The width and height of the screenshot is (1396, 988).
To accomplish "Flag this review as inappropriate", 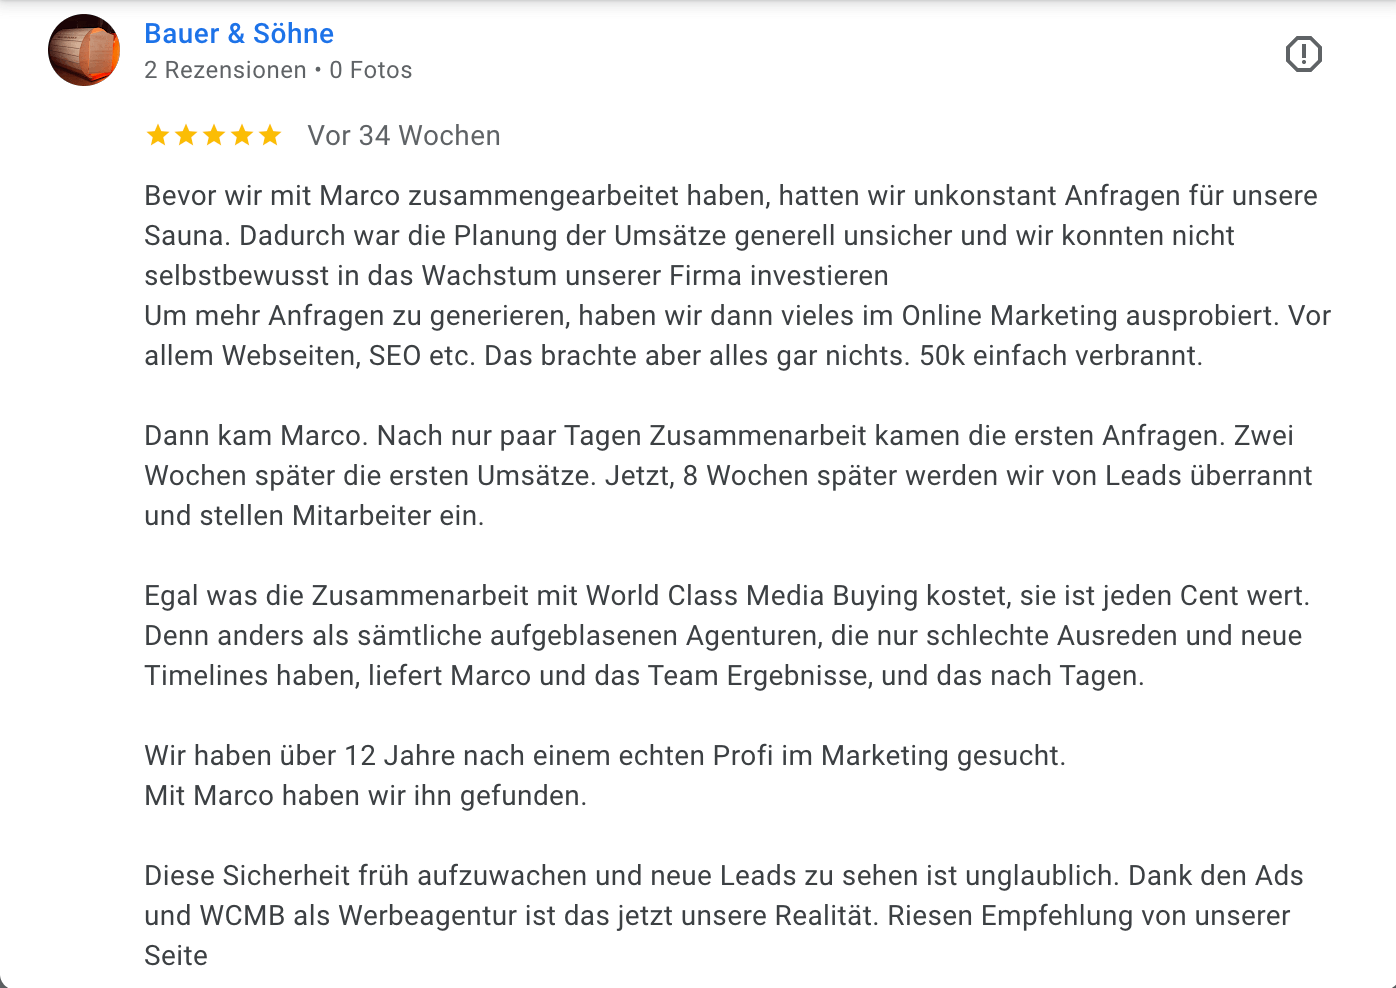I will click(1304, 55).
